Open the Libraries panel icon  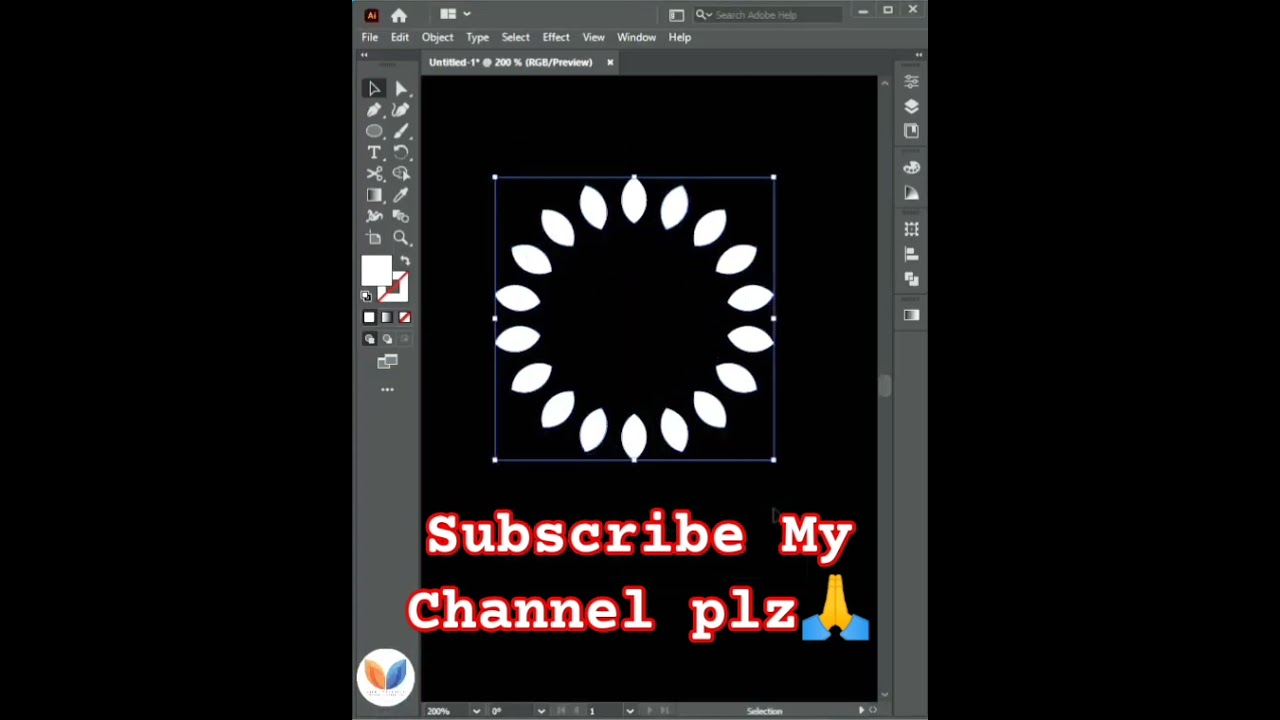click(x=911, y=131)
